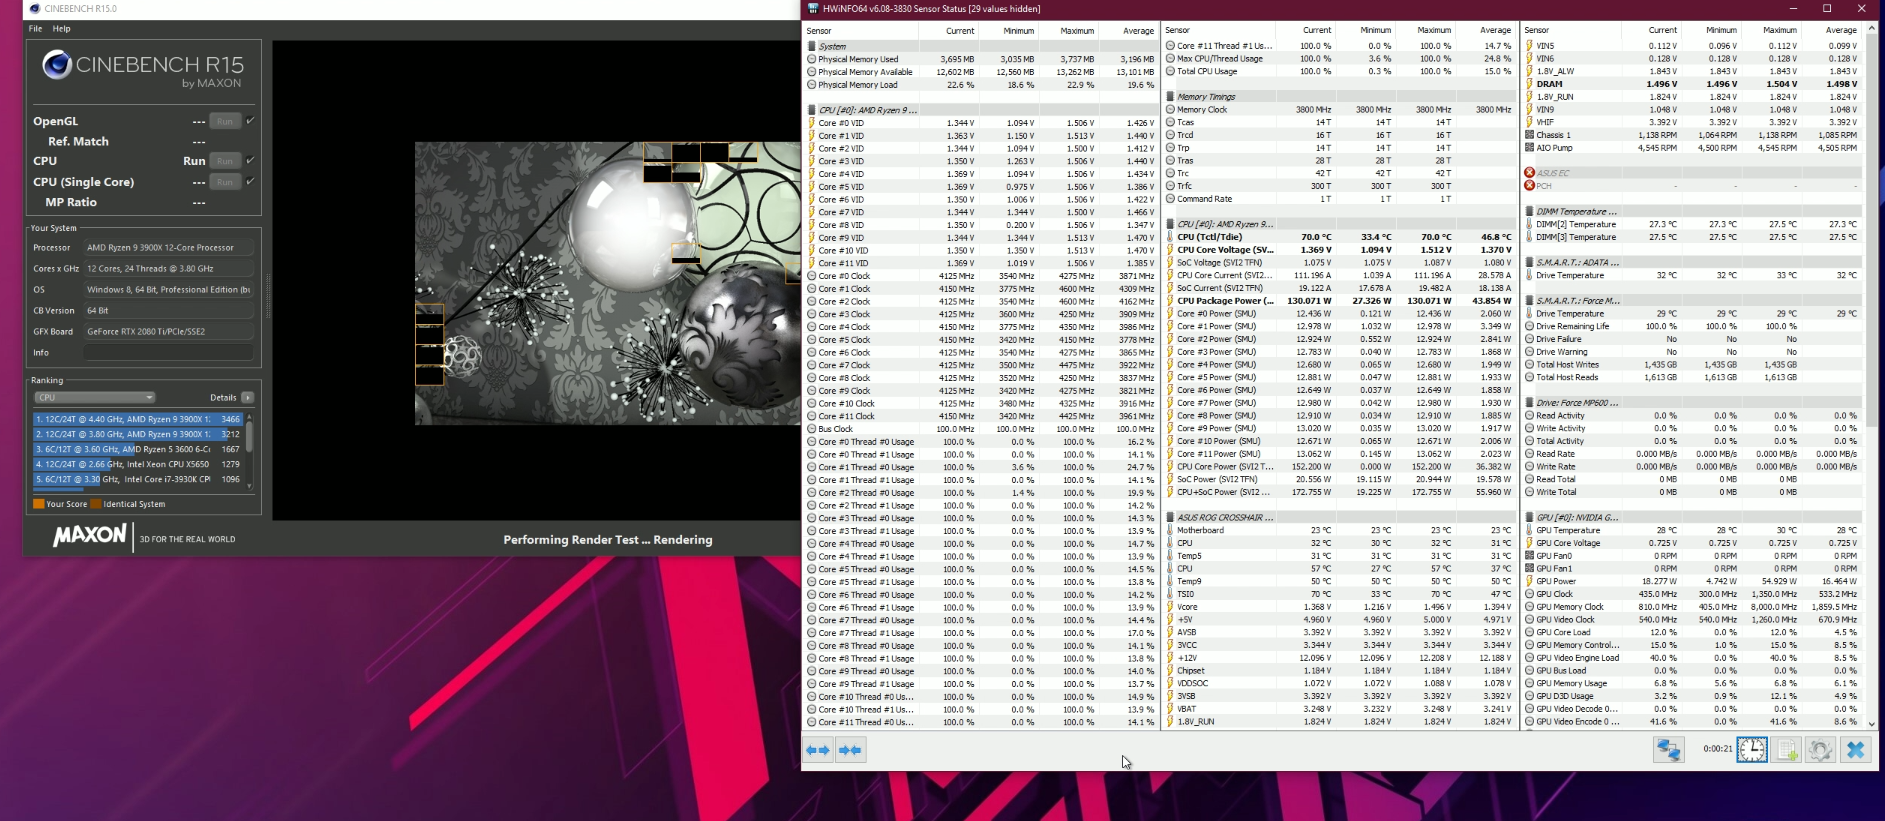Select ranking entry 4 Intel Xeon X5650
The image size is (1885, 821).
point(138,464)
